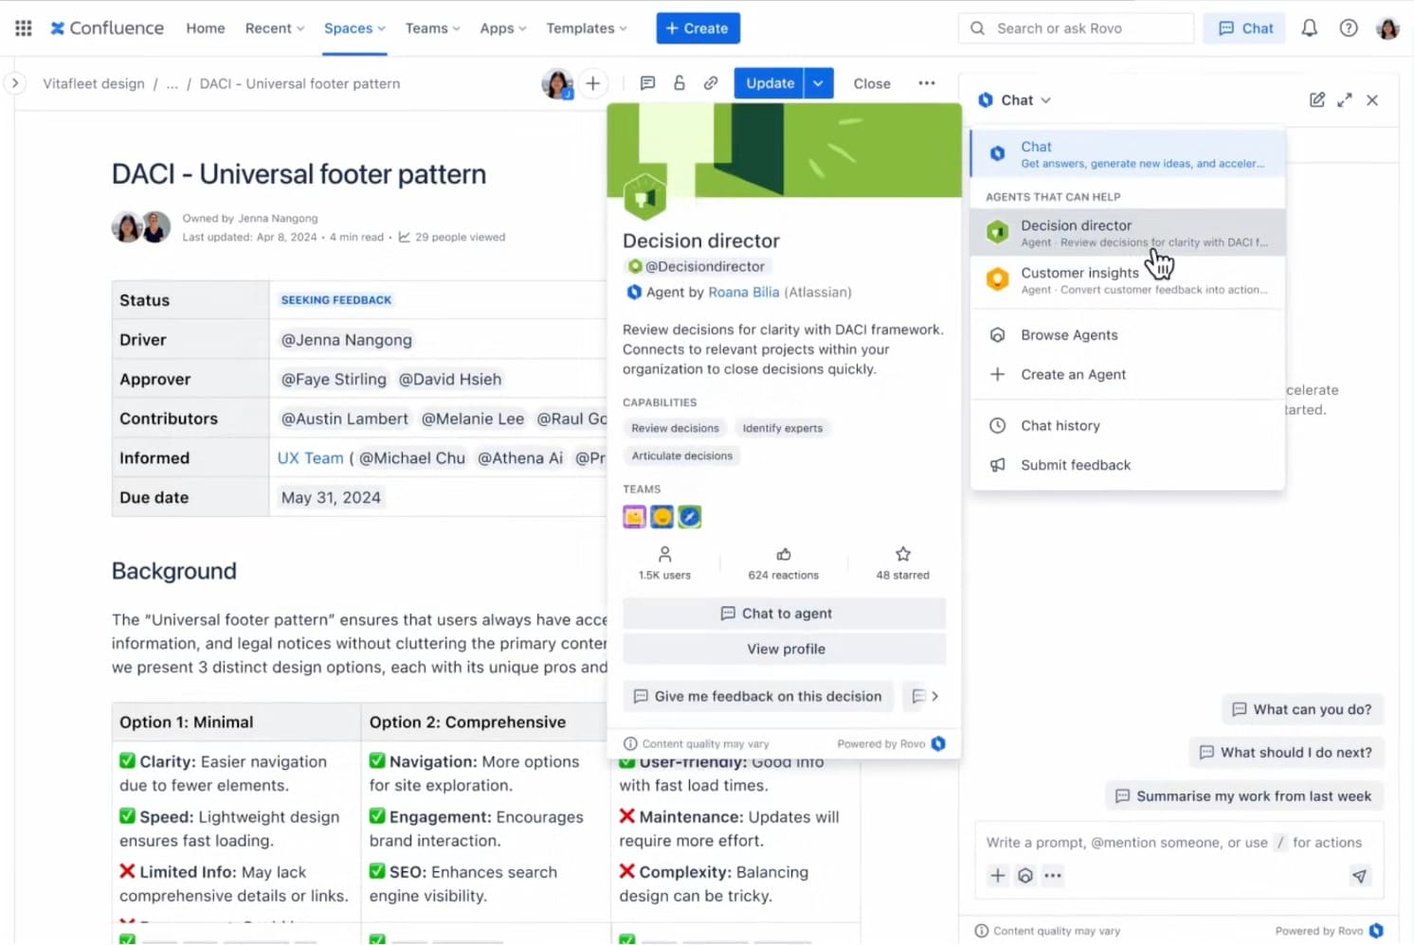Go to the Home menu item
This screenshot has width=1414, height=945.
[205, 28]
